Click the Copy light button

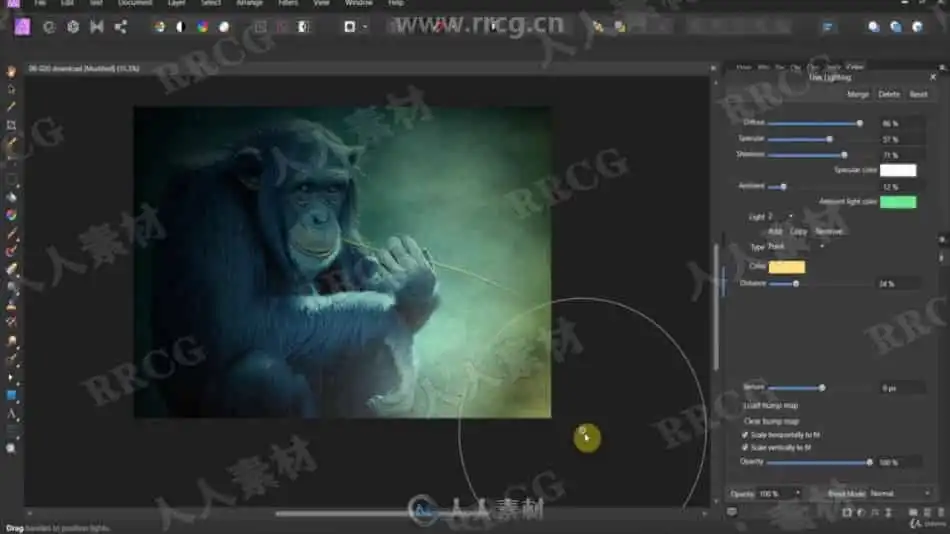(x=799, y=232)
